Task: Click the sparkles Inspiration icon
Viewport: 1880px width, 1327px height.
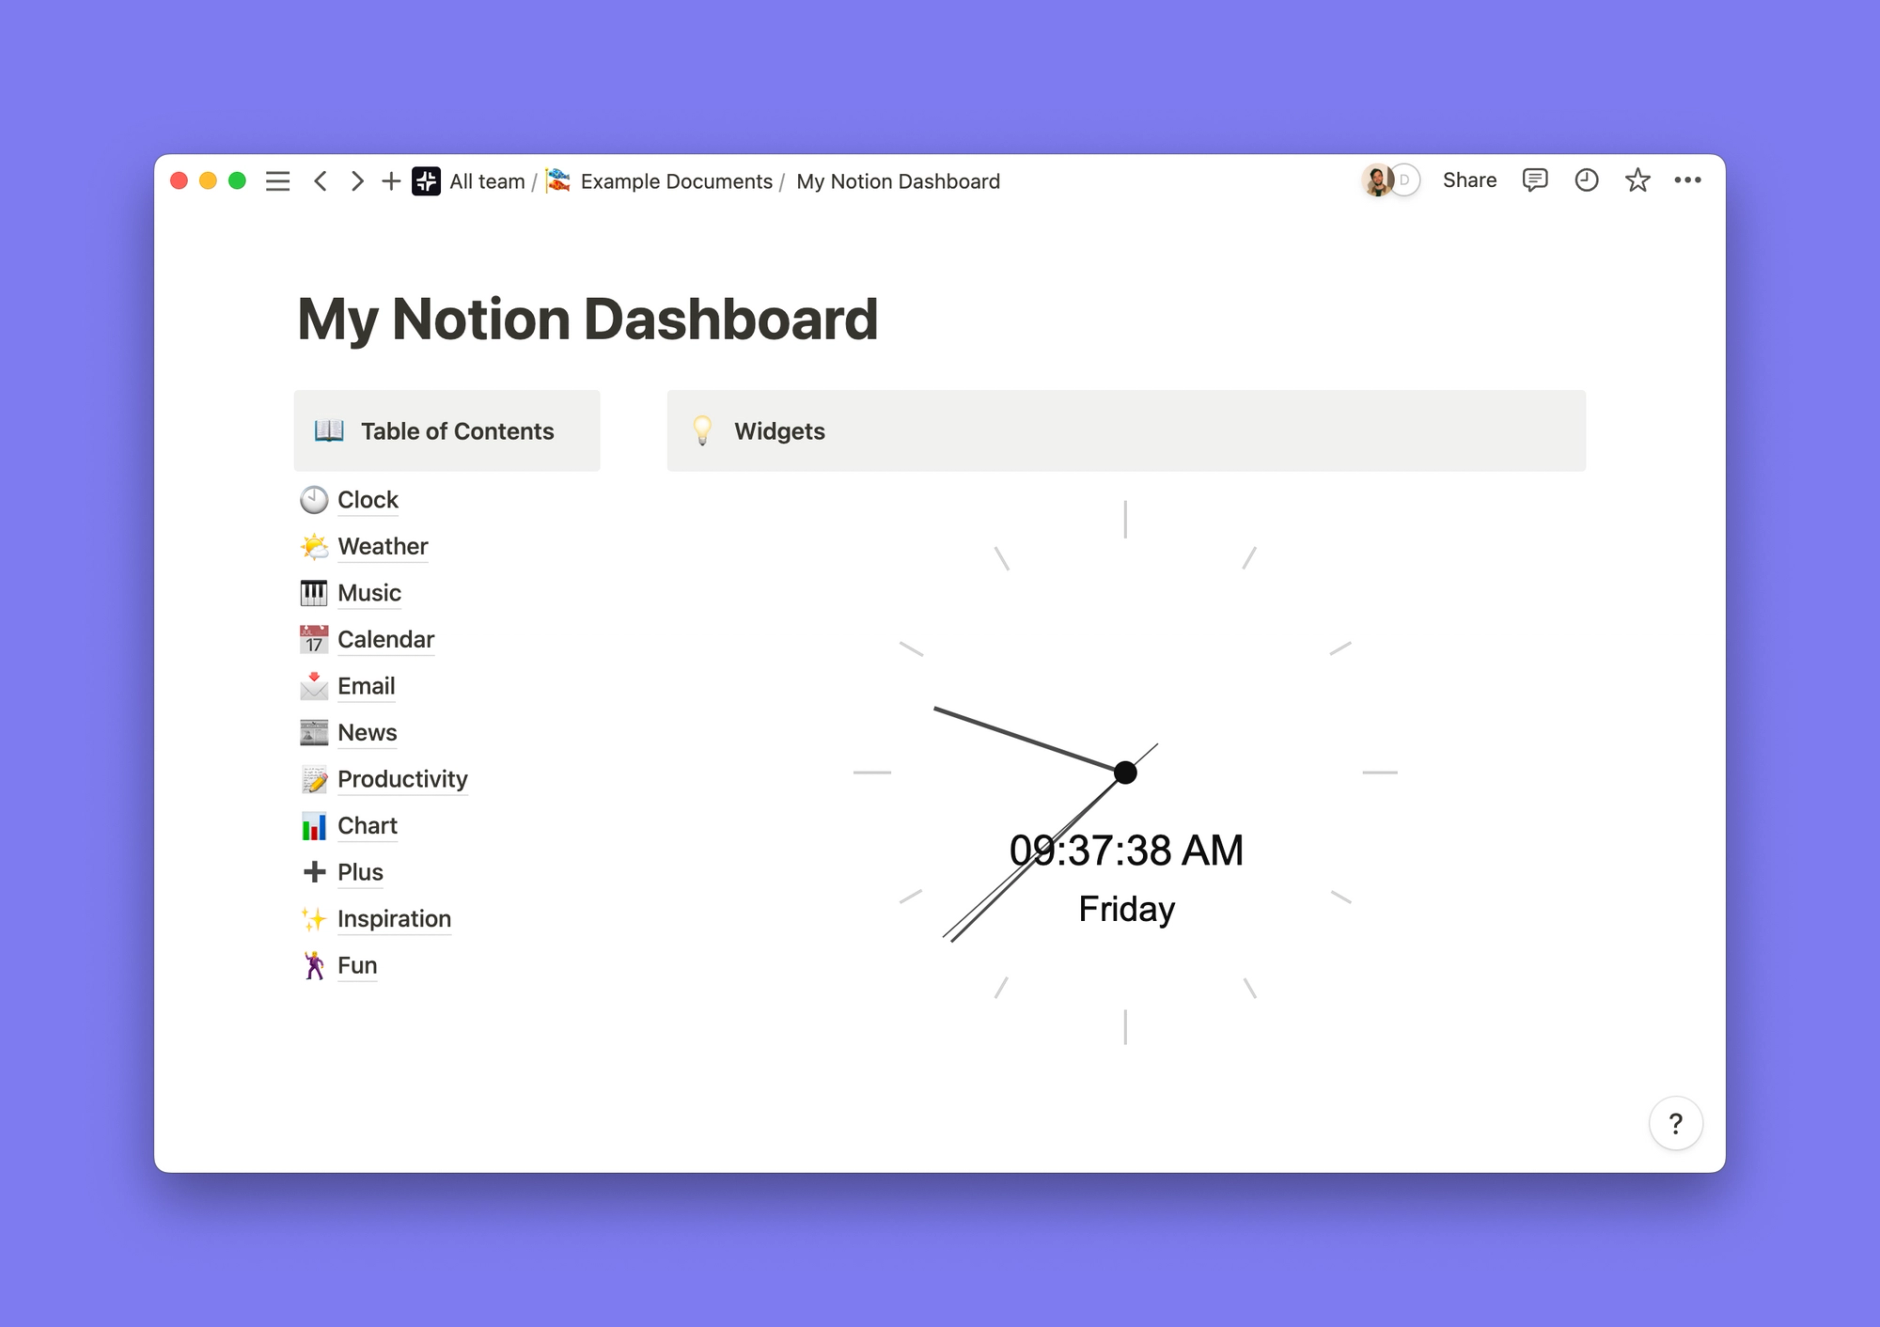Action: [314, 918]
